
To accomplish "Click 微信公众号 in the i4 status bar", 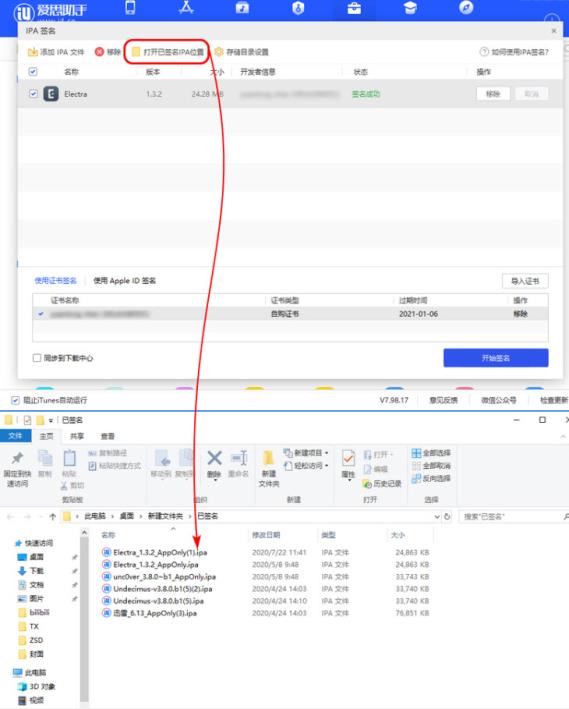I will coord(498,400).
